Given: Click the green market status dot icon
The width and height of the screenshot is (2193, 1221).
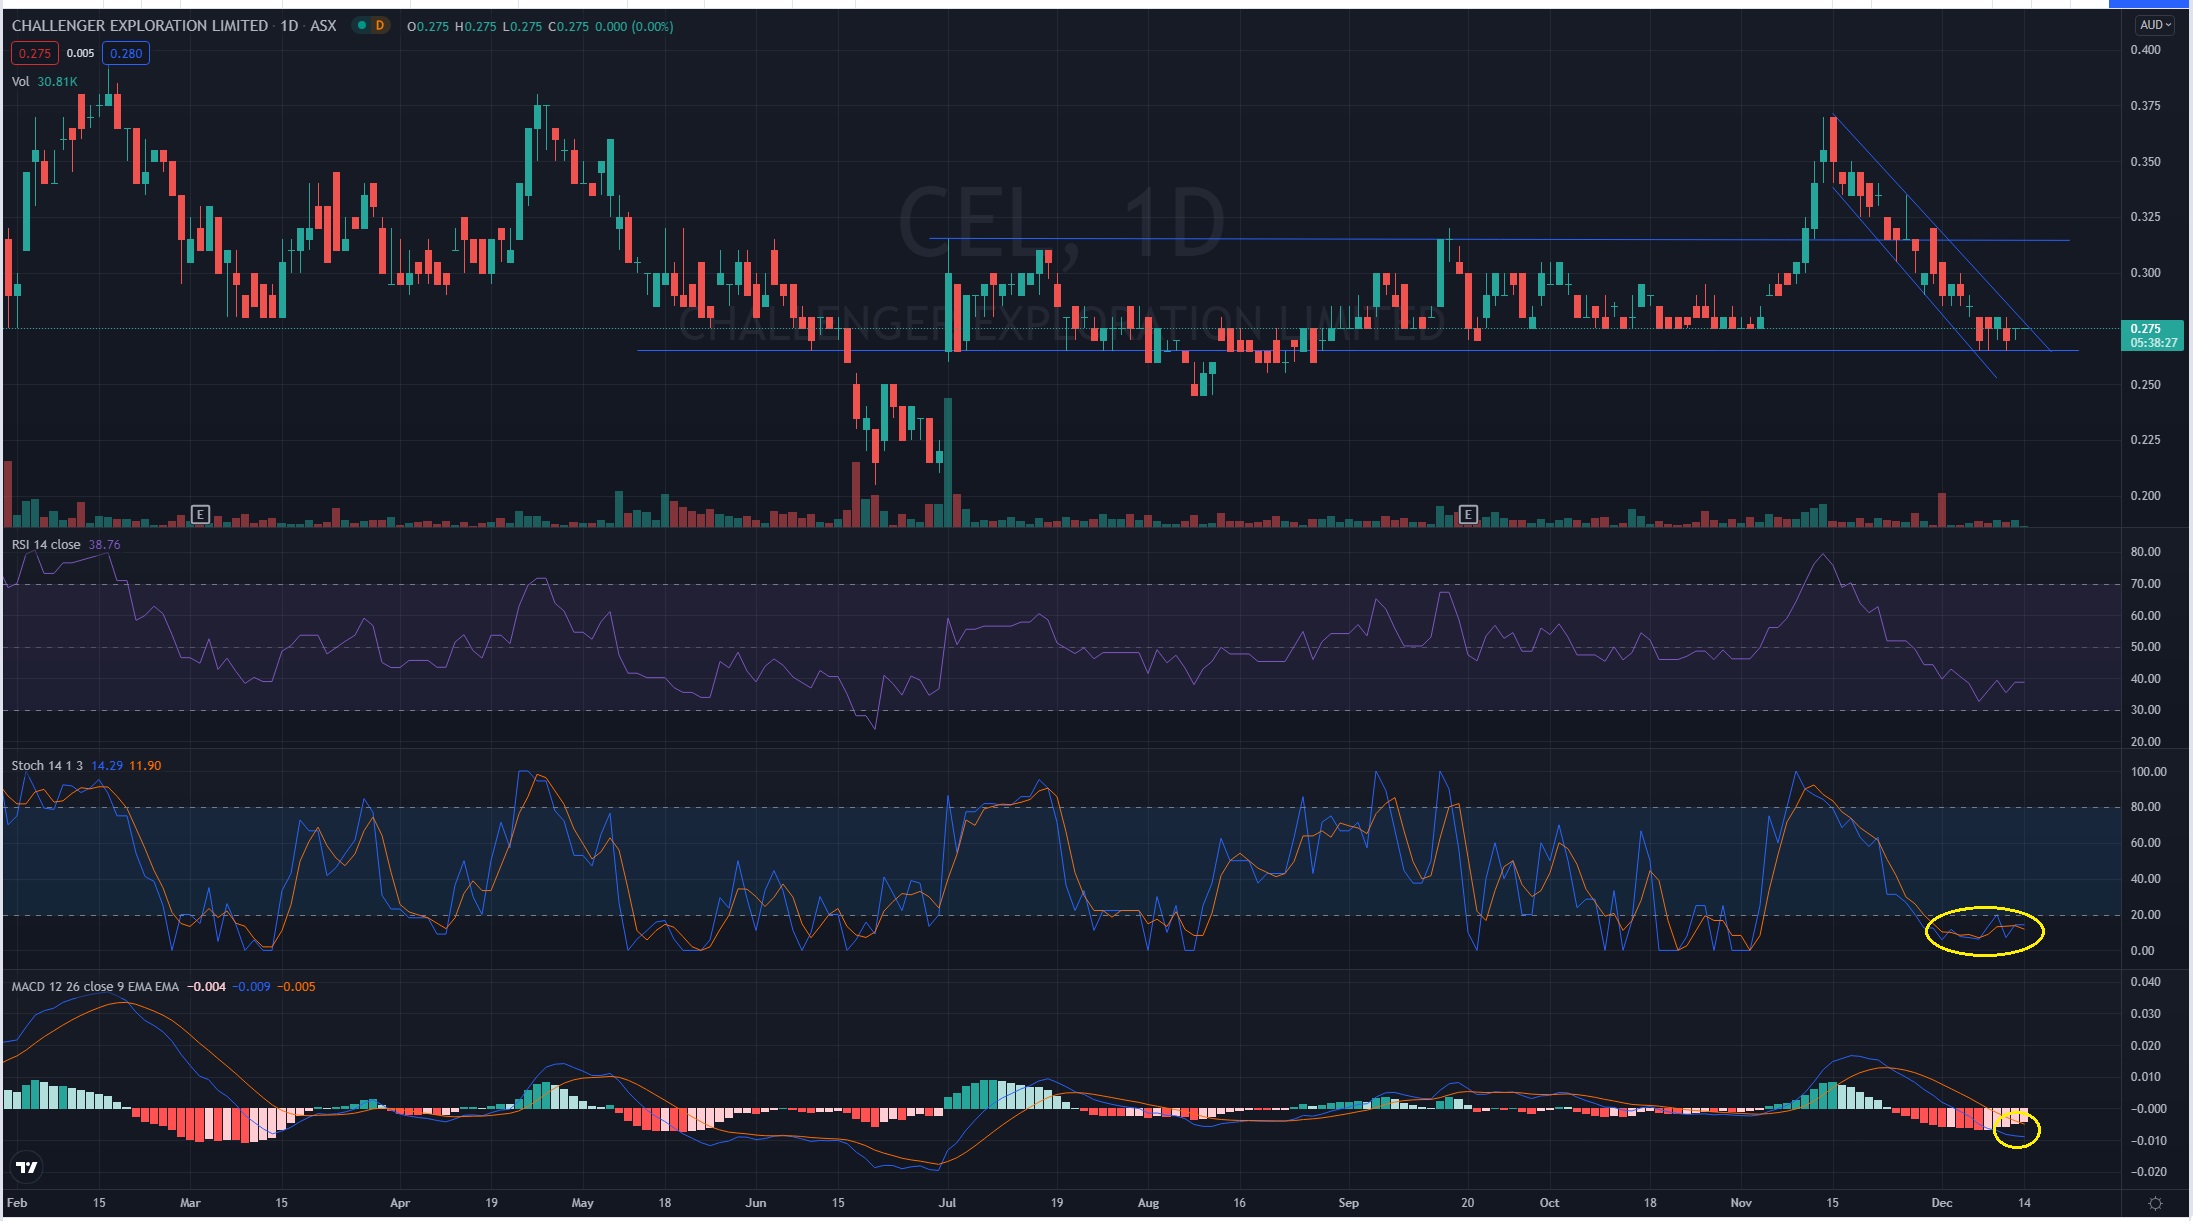Looking at the screenshot, I should (361, 26).
